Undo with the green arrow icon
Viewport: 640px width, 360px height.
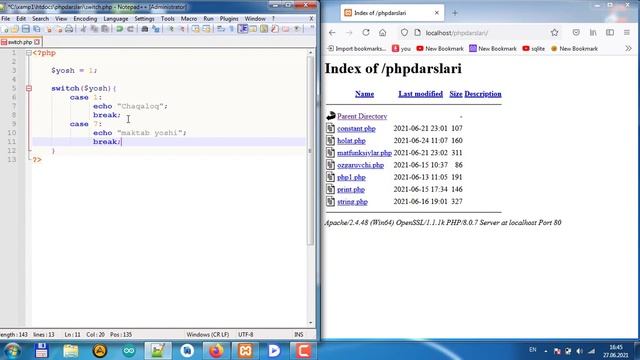[x=120, y=29]
